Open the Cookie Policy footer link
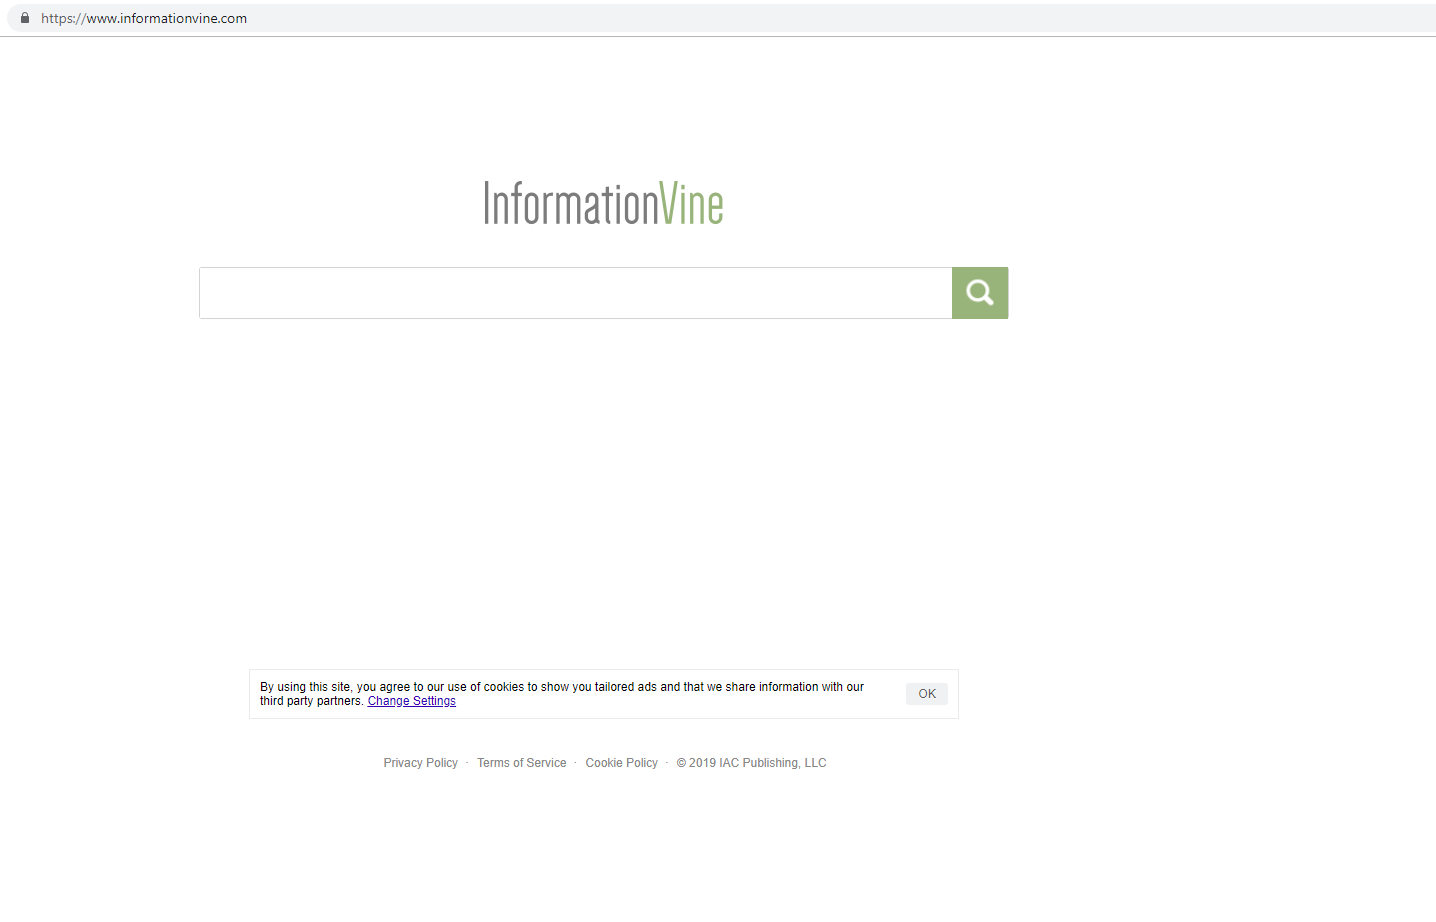The image size is (1436, 922). [622, 763]
